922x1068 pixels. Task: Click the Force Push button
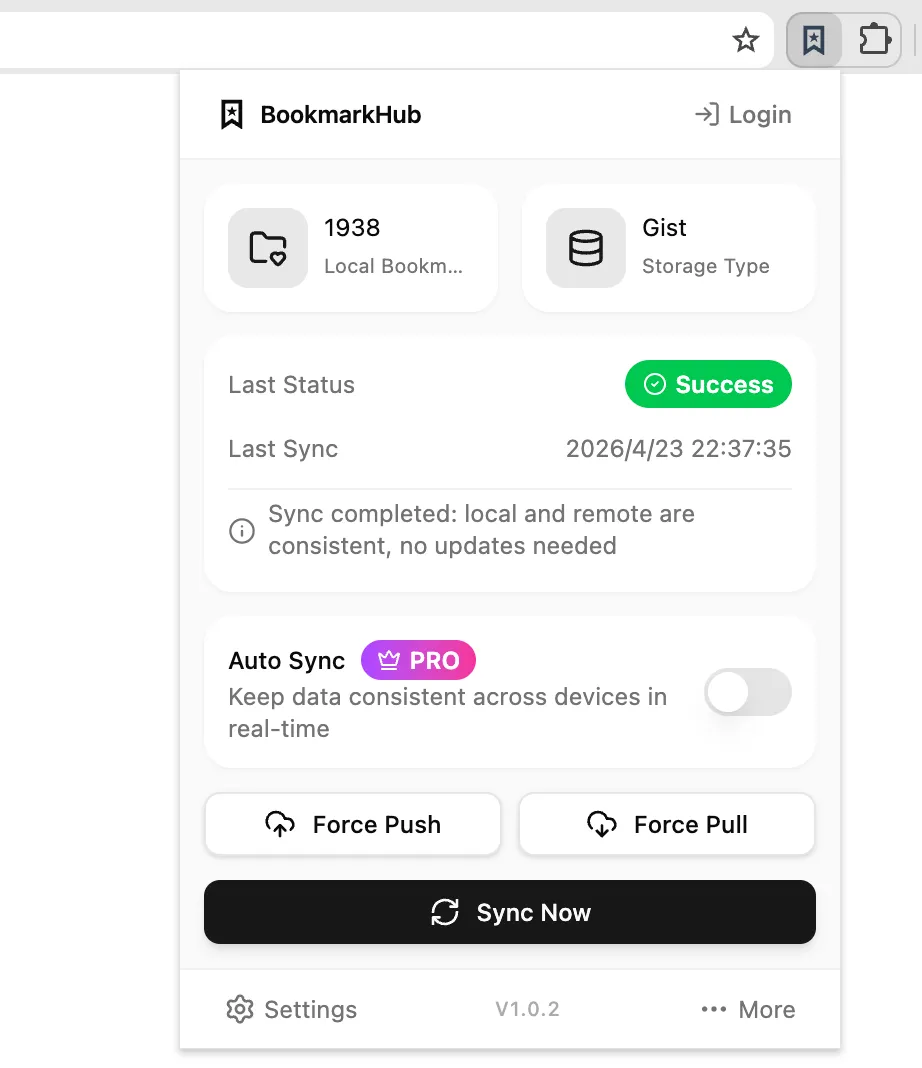tap(352, 824)
